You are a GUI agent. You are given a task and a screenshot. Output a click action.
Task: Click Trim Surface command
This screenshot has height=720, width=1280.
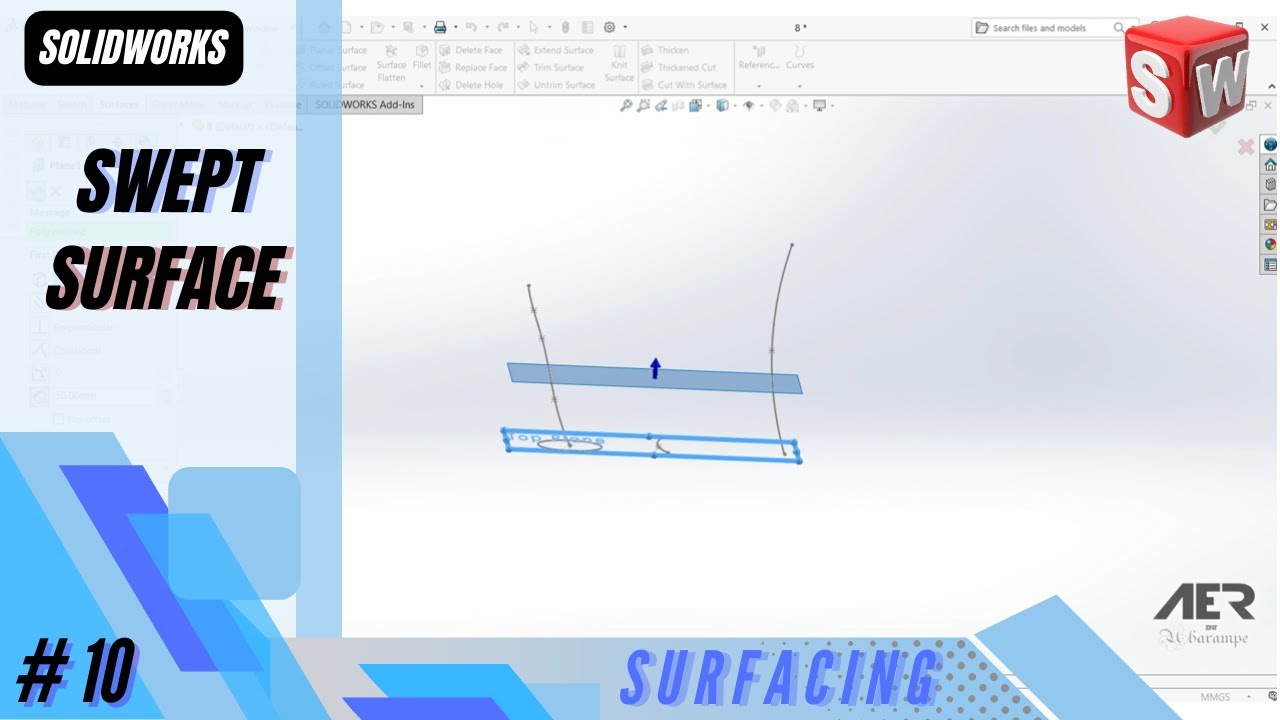(x=551, y=68)
